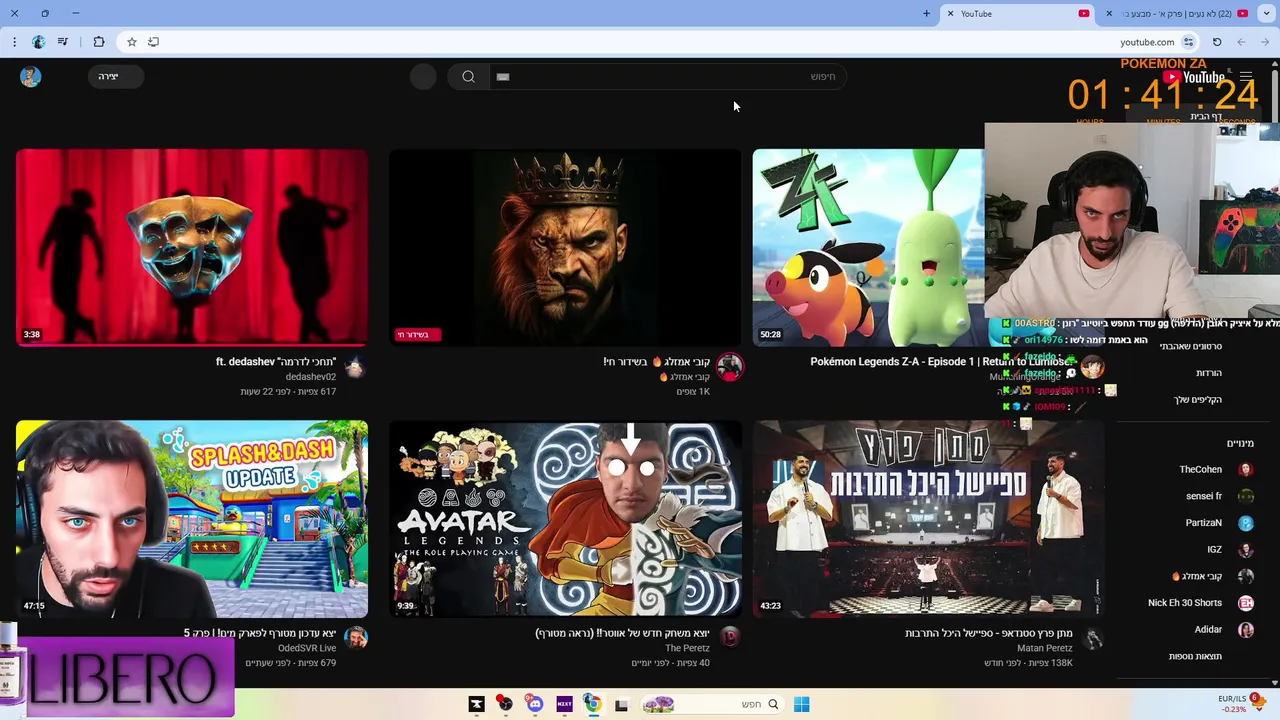Screen dimensions: 1280x720
Task: Open OBS Studio from the taskbar
Action: click(x=506, y=704)
